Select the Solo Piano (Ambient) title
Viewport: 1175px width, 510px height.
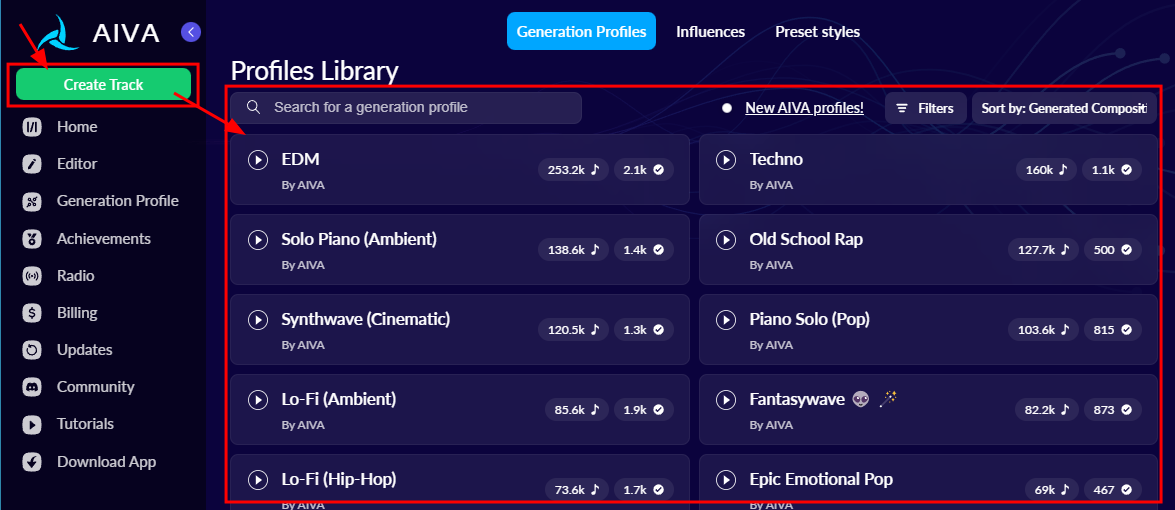tap(359, 239)
